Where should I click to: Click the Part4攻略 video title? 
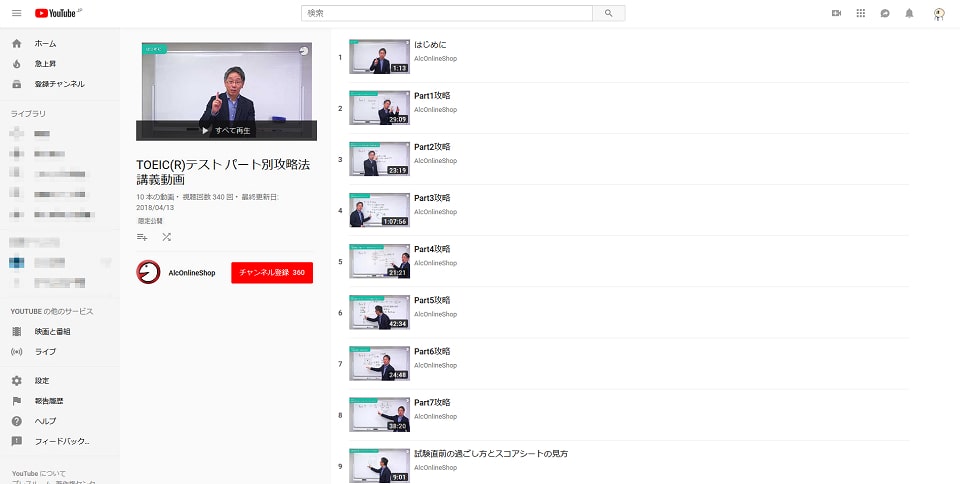432,249
